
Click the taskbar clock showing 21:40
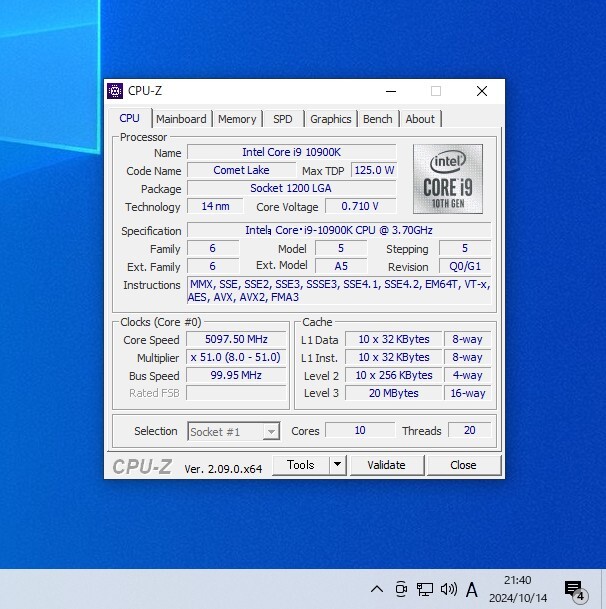point(518,589)
